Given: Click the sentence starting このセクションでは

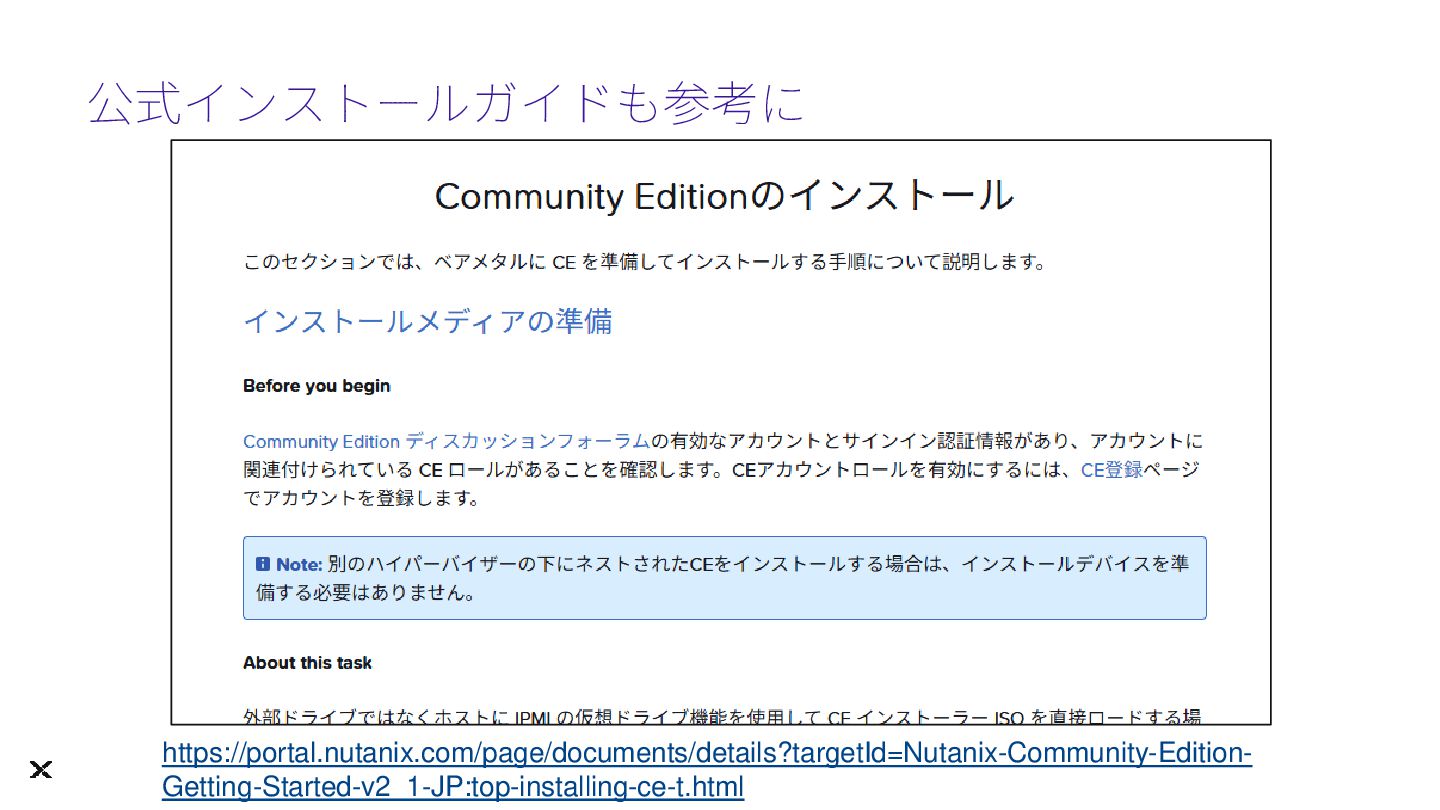Looking at the screenshot, I should pos(645,263).
